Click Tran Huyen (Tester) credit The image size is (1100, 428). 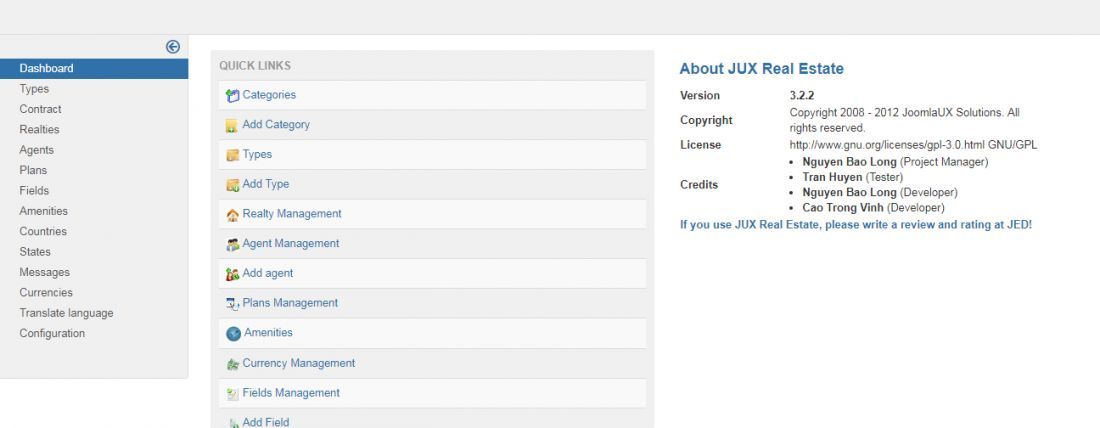(853, 177)
